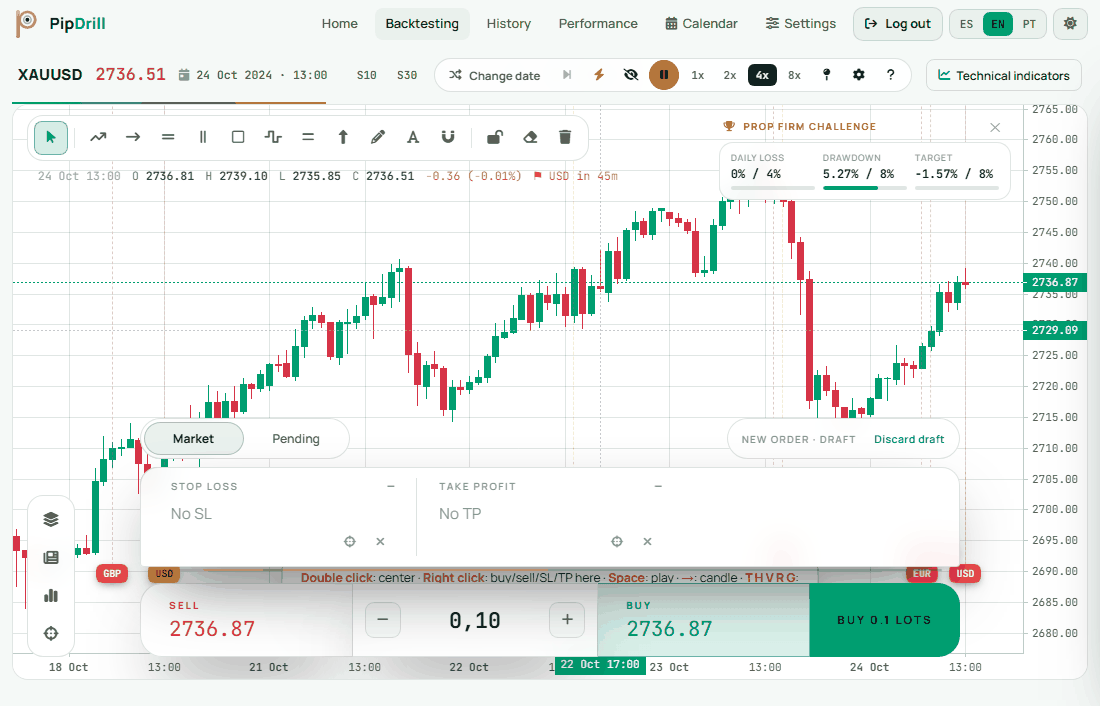Viewport: 1100px width, 706px height.
Task: Click the lightning bolt icon
Action: [x=599, y=75]
